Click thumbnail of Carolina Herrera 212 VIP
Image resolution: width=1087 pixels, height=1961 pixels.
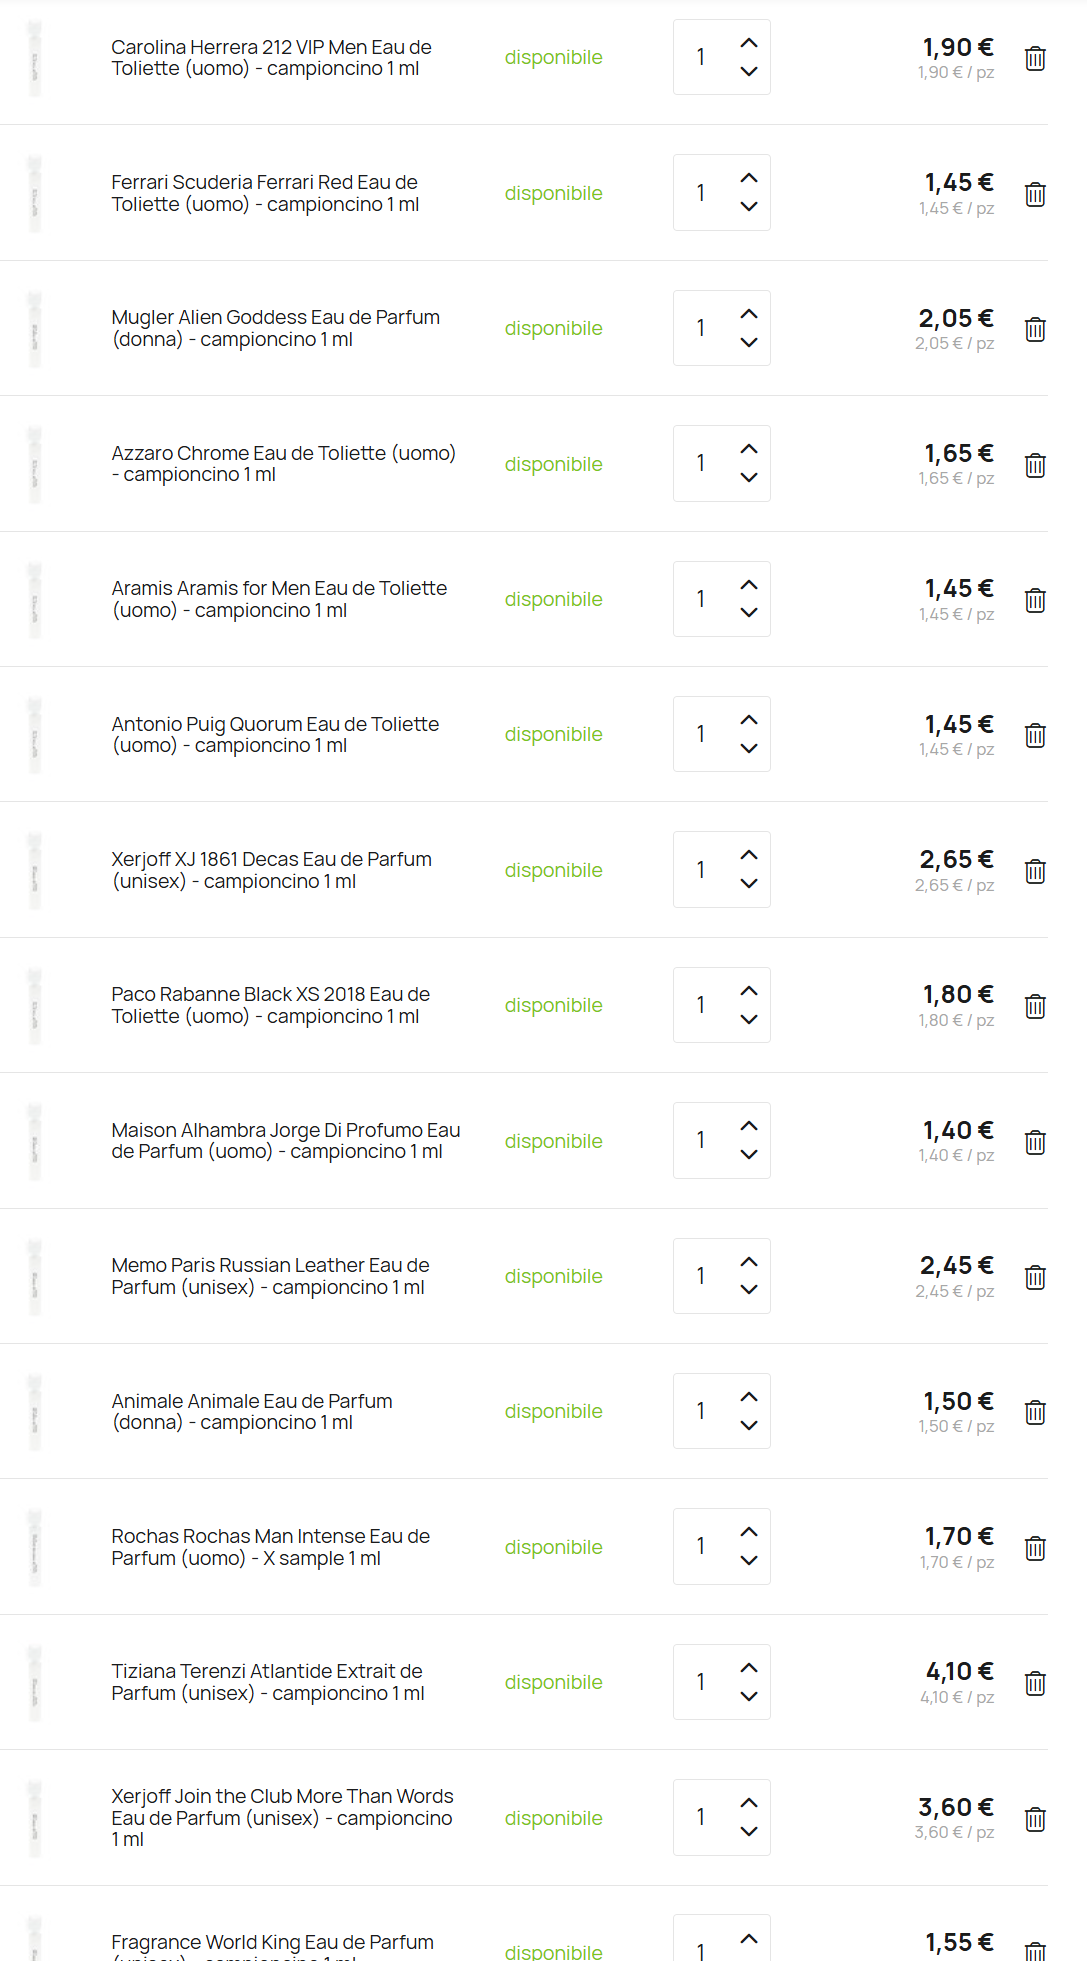(35, 58)
